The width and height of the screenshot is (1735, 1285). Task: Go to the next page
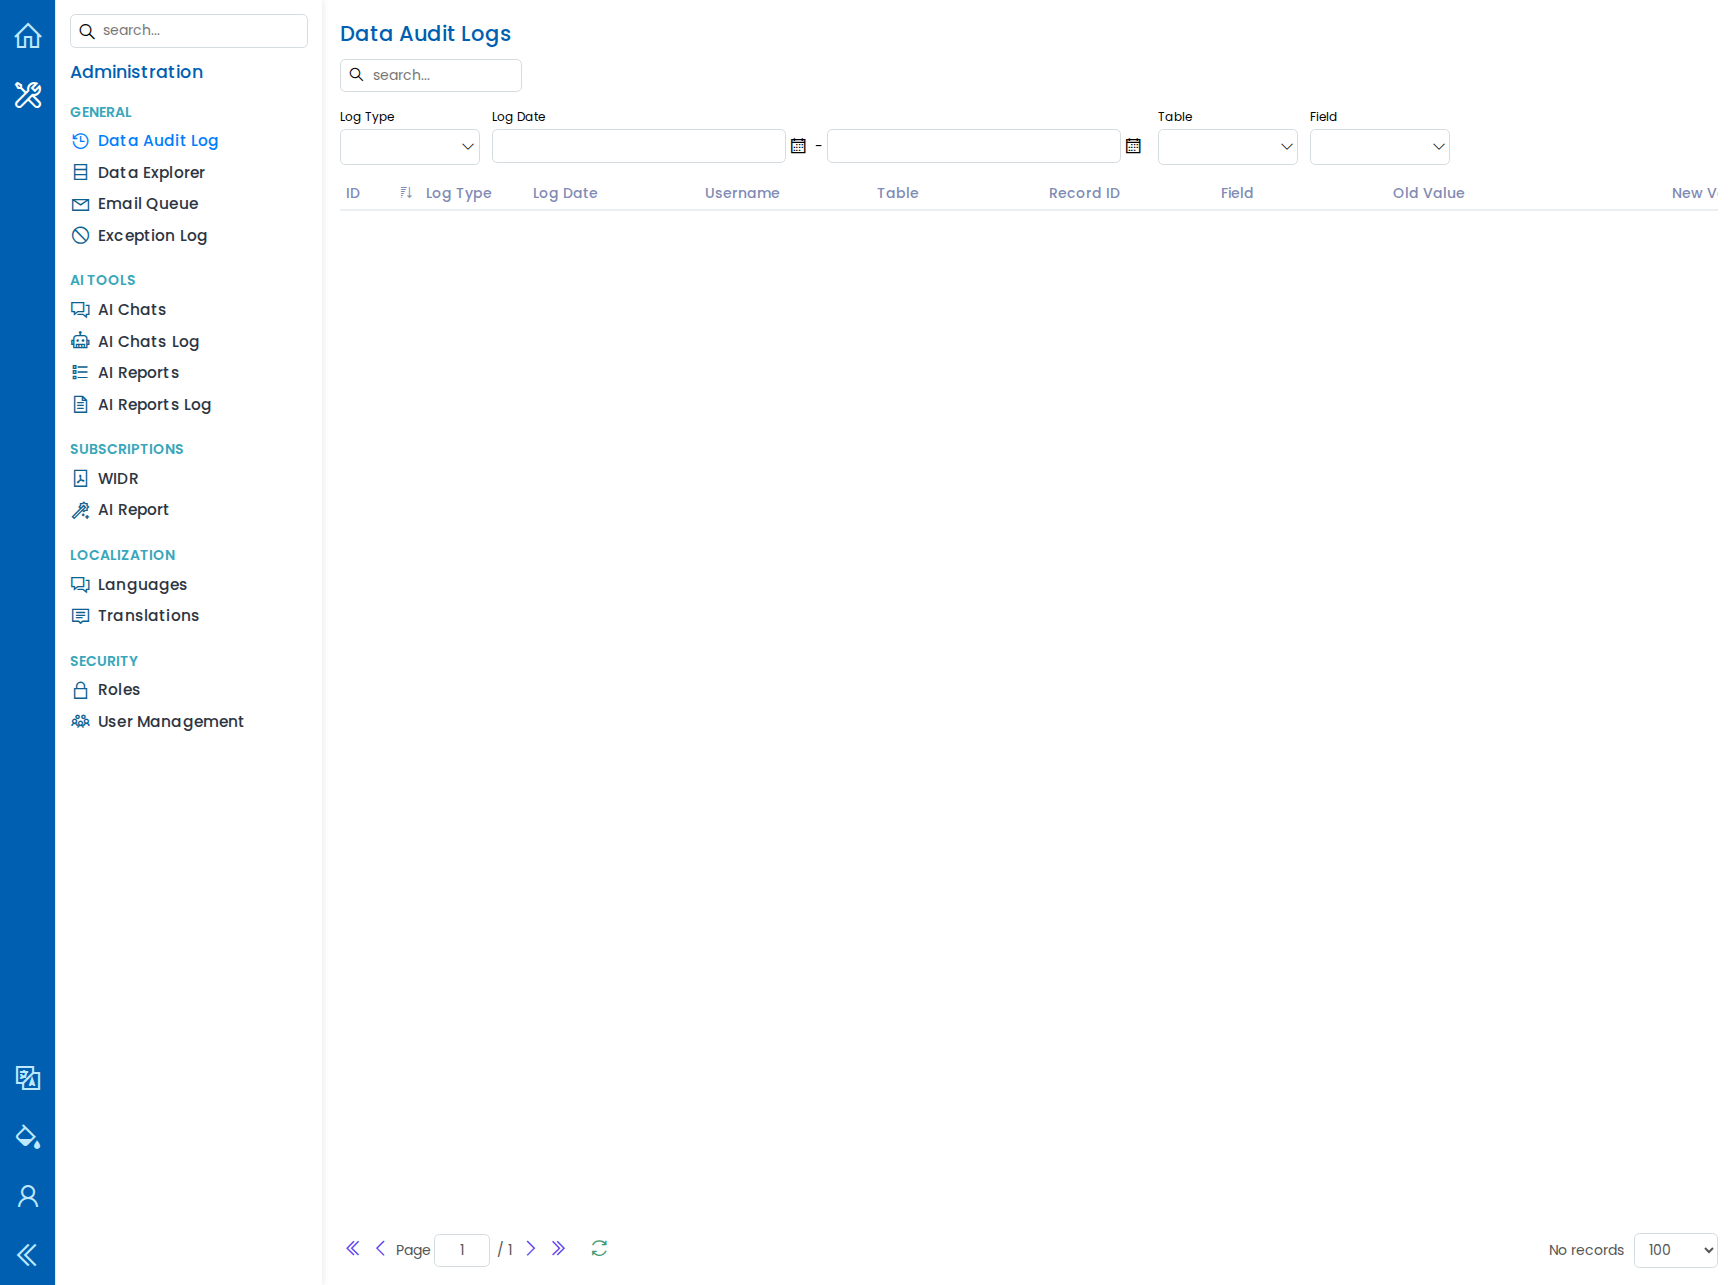click(x=531, y=1248)
